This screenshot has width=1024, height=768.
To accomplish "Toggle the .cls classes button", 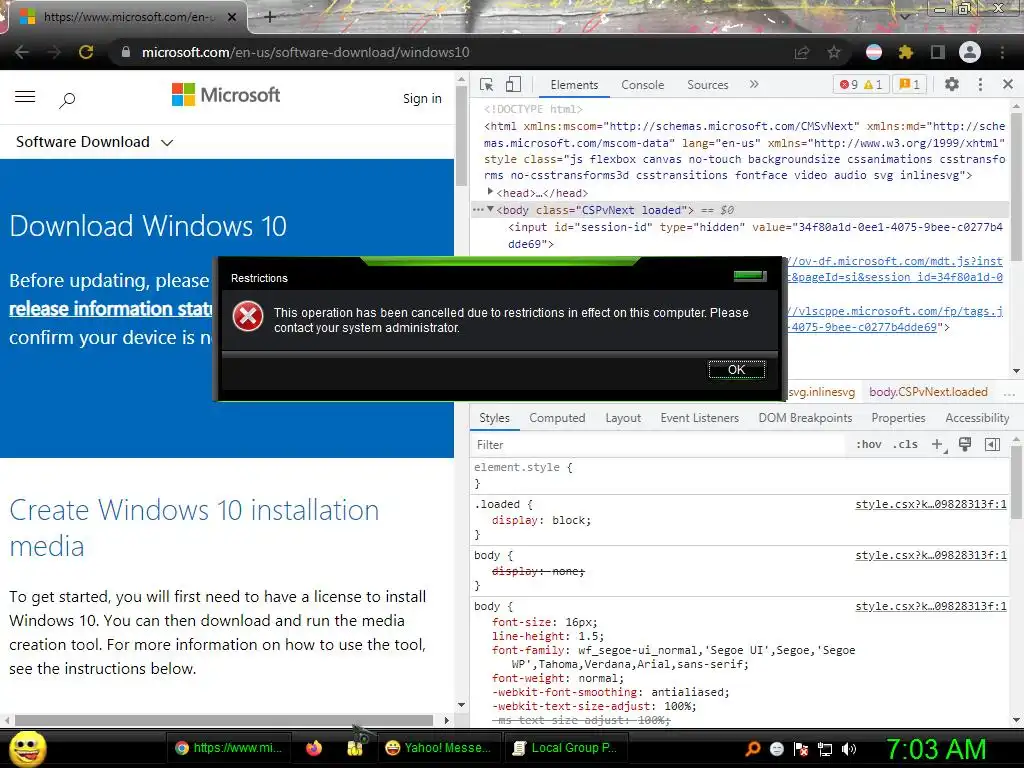I will (x=905, y=445).
